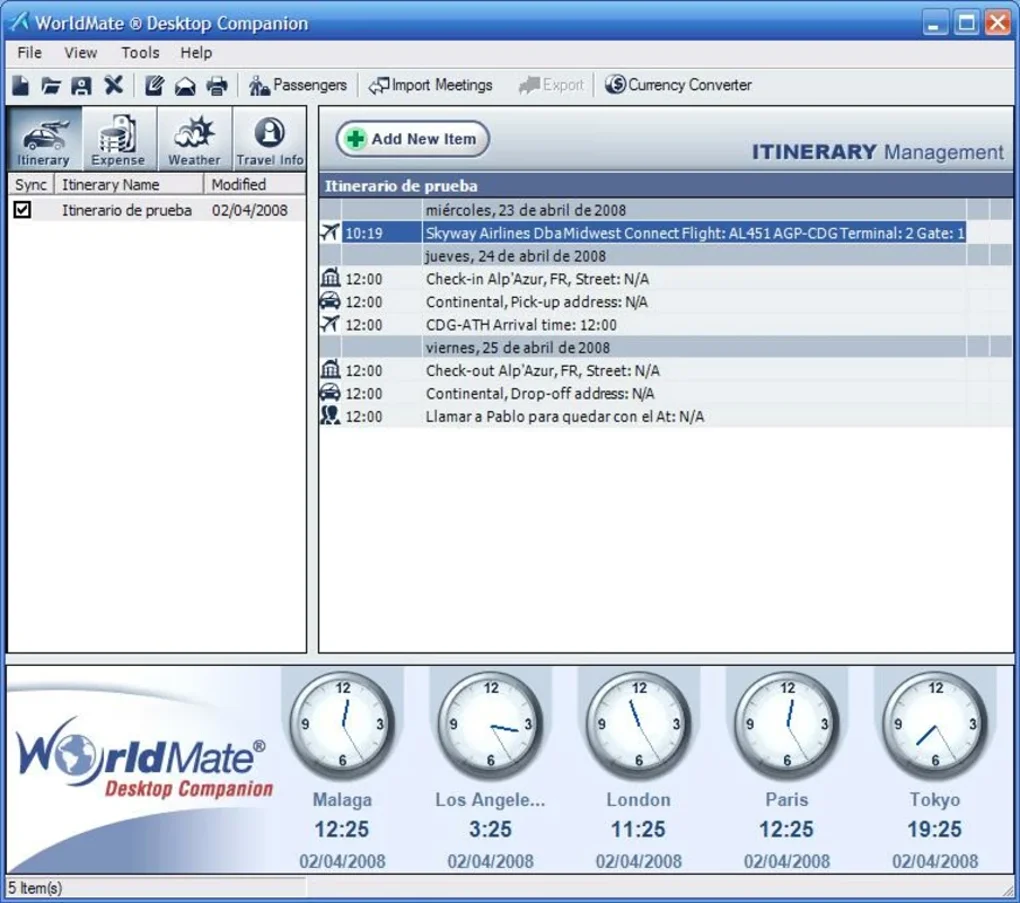Open Passengers from the toolbar
Screen dimensions: 1020x903
[x=298, y=85]
